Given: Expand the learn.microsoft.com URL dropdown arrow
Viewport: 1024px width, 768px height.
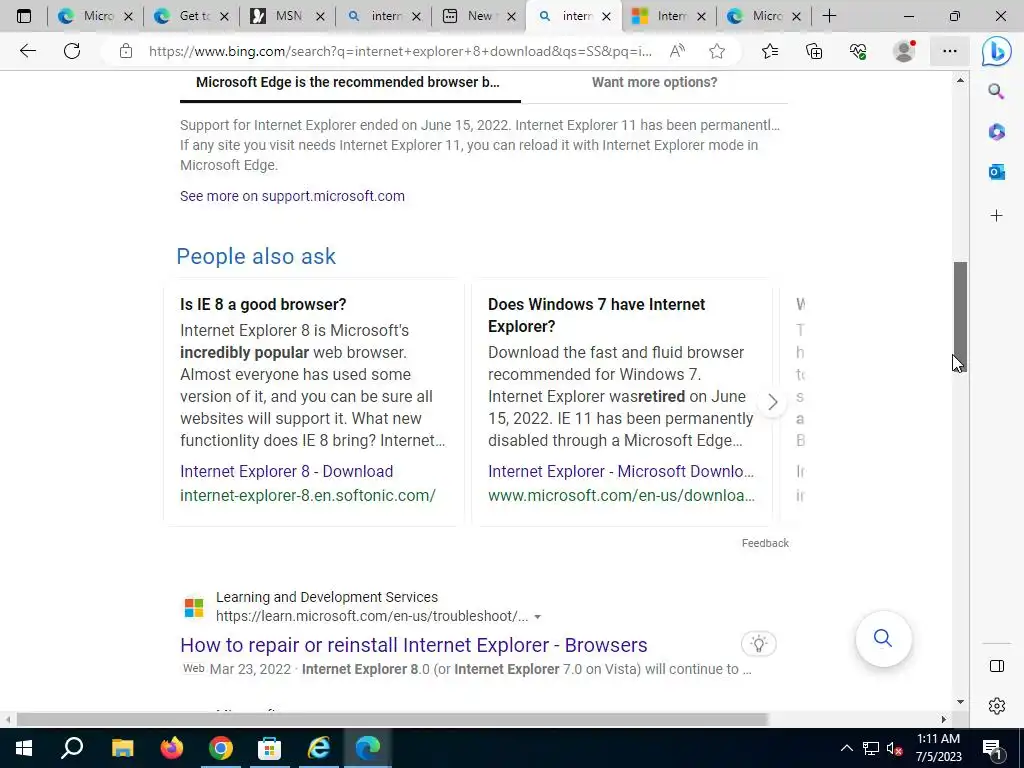Looking at the screenshot, I should tap(537, 616).
